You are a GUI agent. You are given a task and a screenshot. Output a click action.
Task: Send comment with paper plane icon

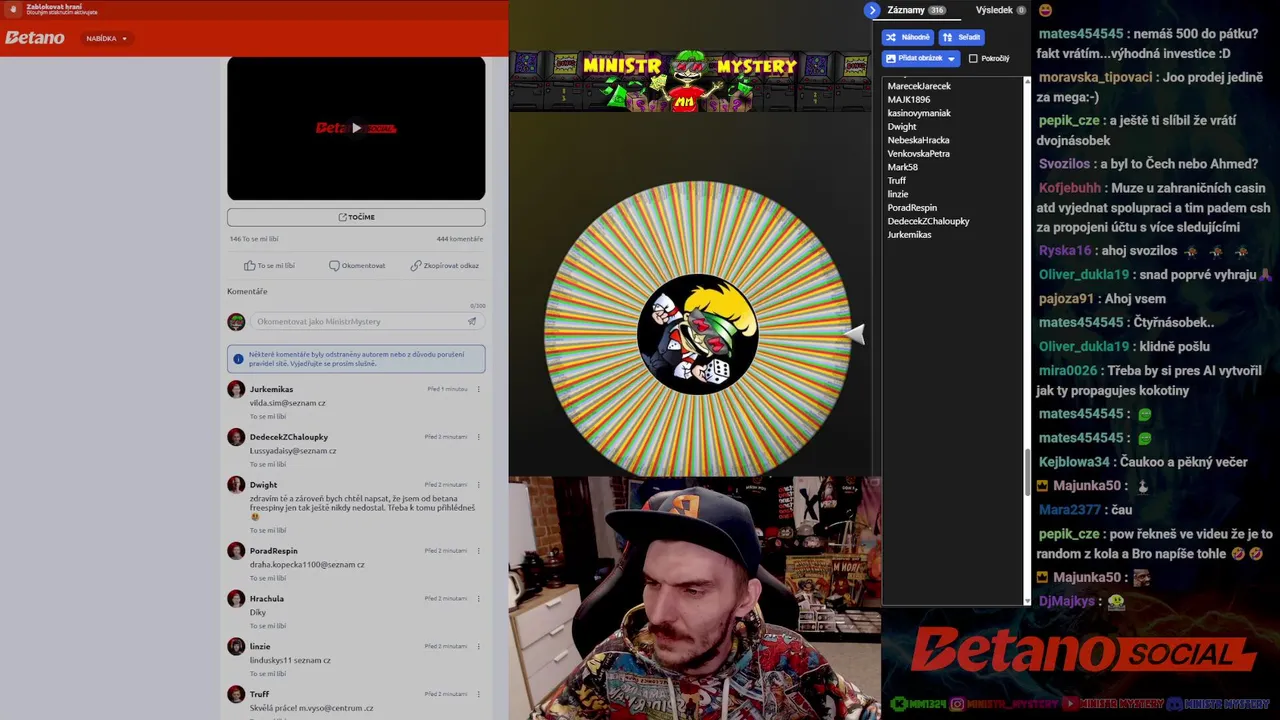(472, 322)
